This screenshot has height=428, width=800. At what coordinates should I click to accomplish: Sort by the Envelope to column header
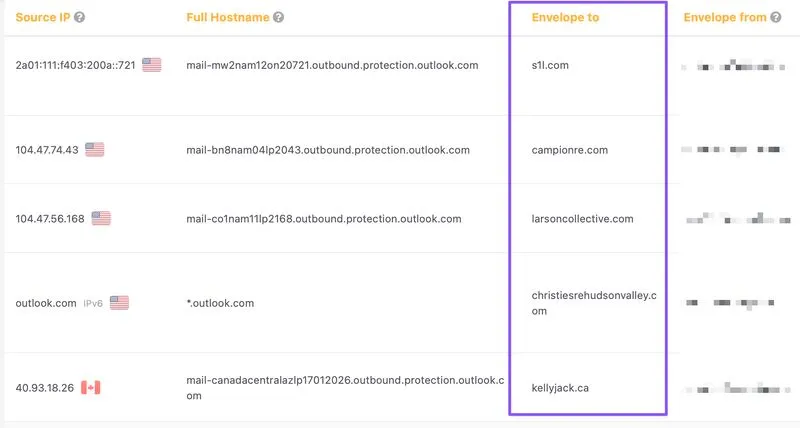point(565,17)
